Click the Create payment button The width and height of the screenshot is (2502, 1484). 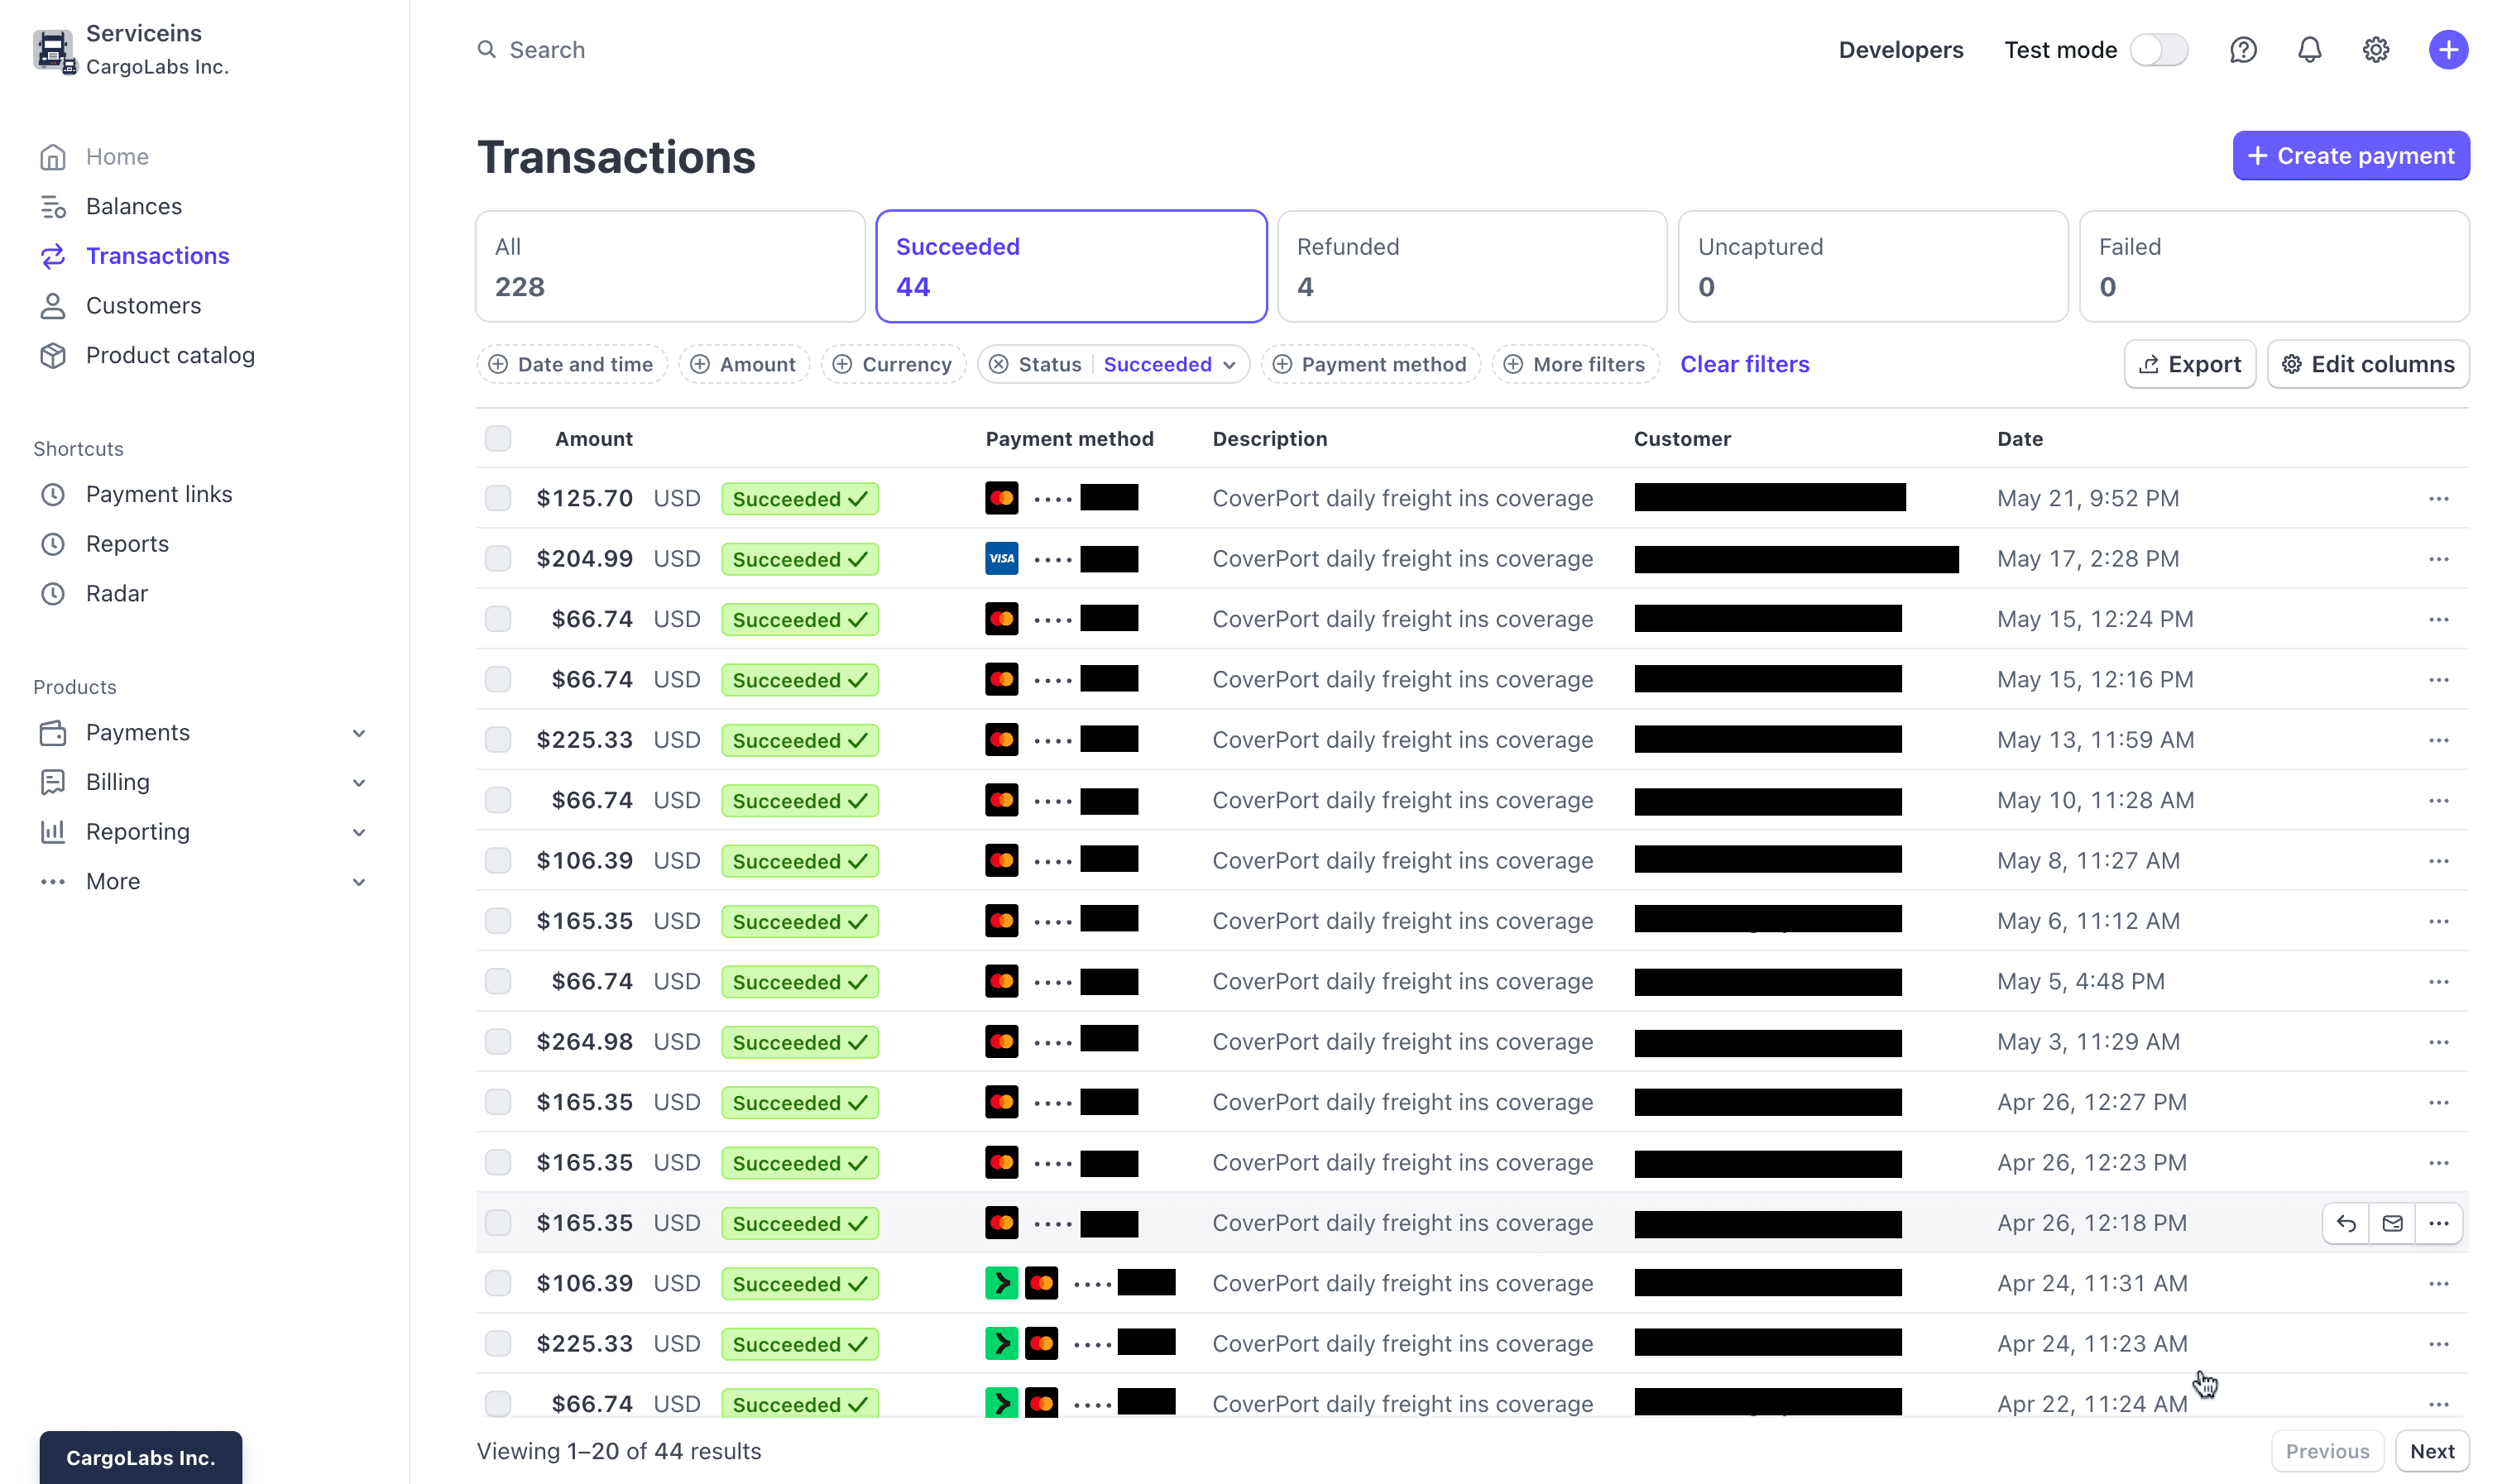(x=2350, y=156)
